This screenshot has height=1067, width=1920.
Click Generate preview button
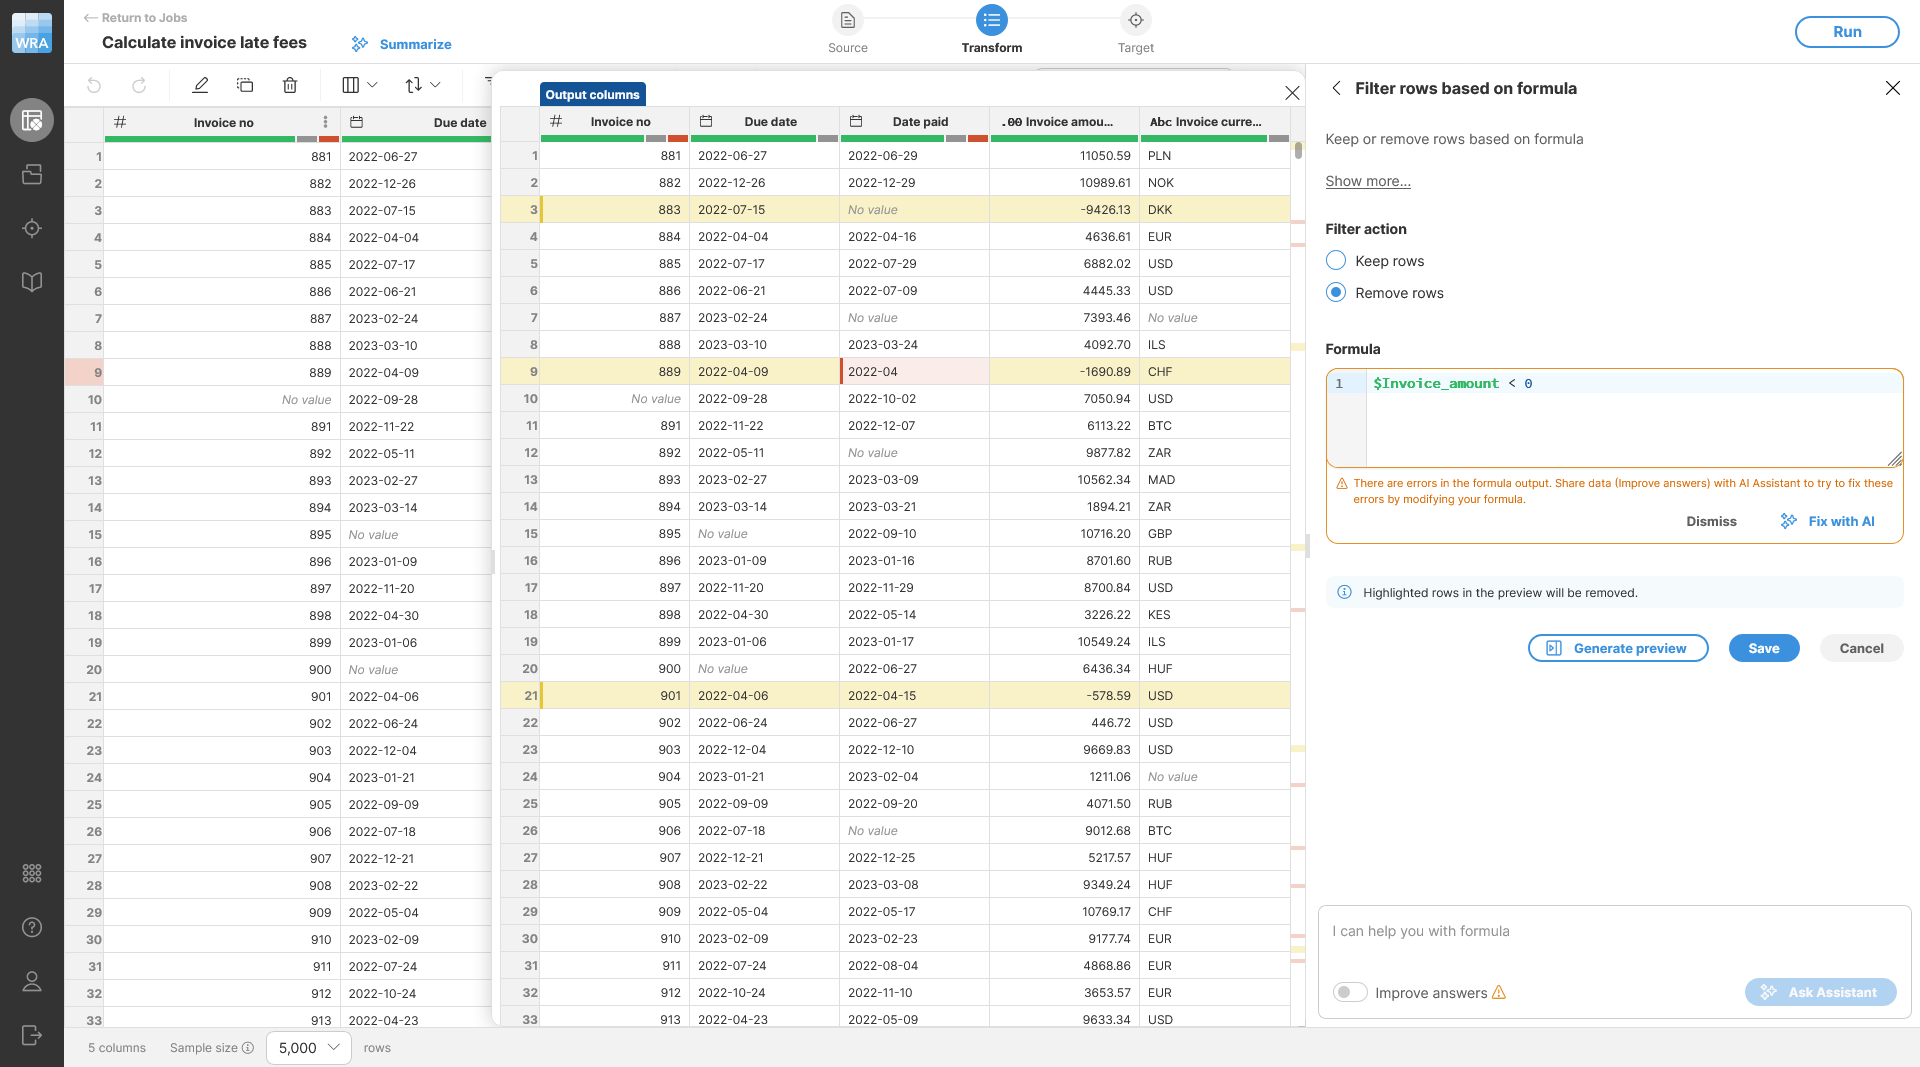click(1618, 648)
